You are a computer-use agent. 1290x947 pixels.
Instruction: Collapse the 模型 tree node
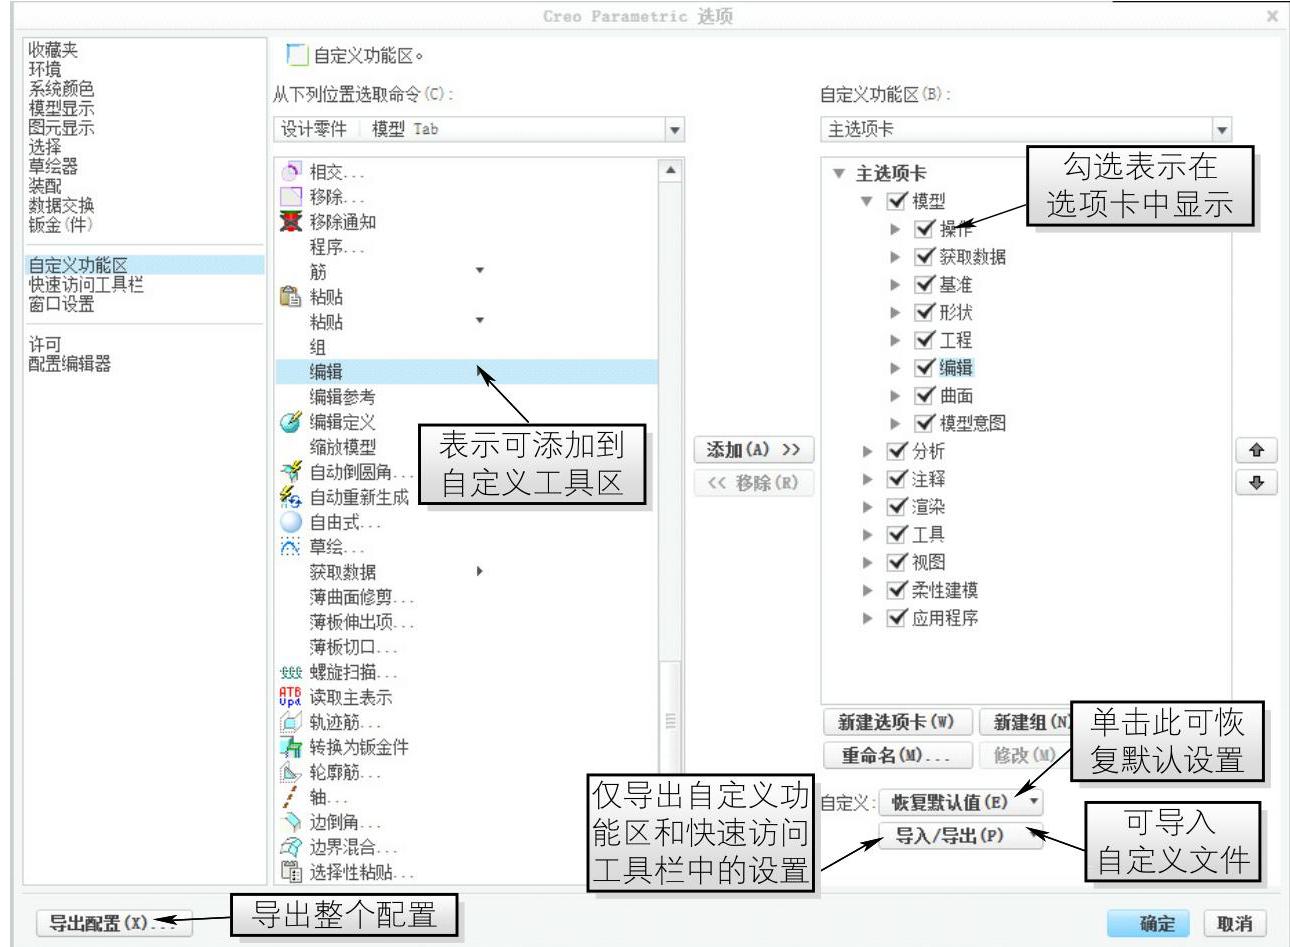[x=867, y=201]
